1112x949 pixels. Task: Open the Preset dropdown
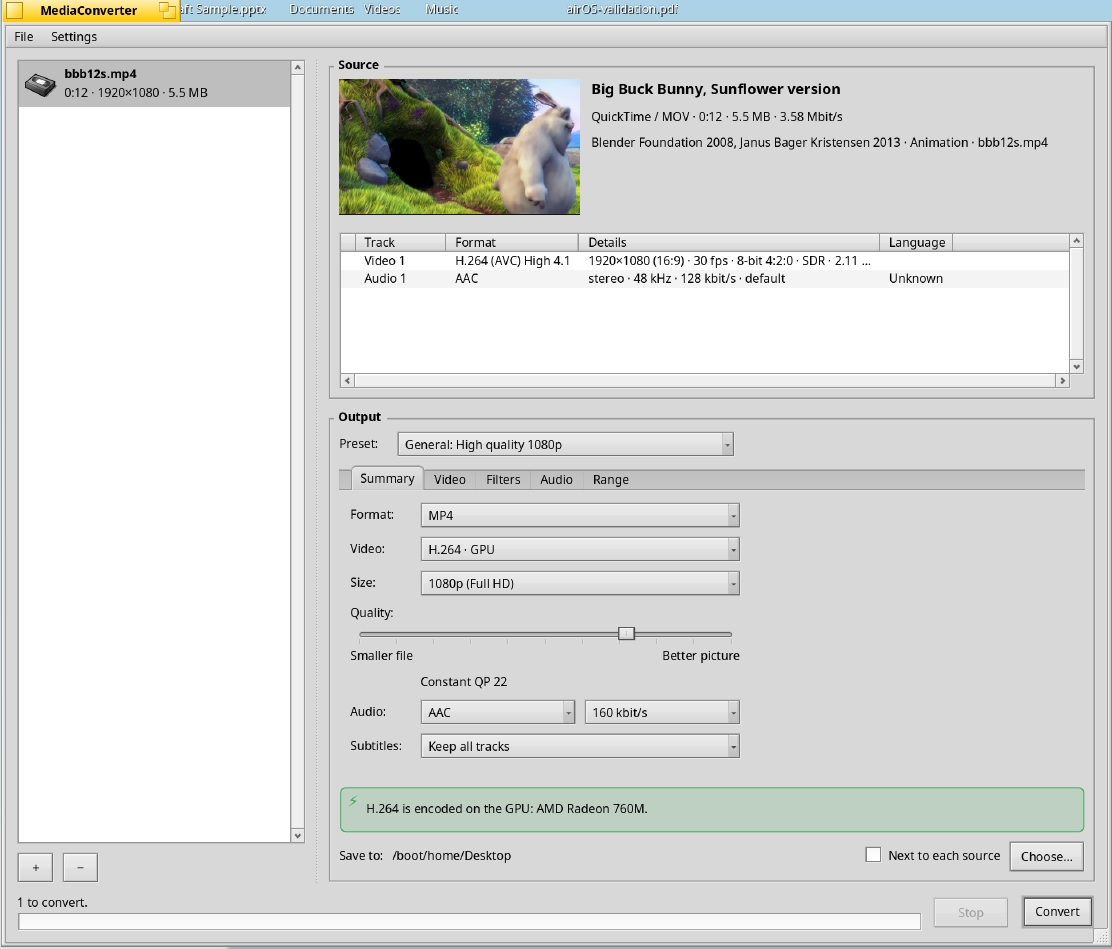tap(565, 444)
